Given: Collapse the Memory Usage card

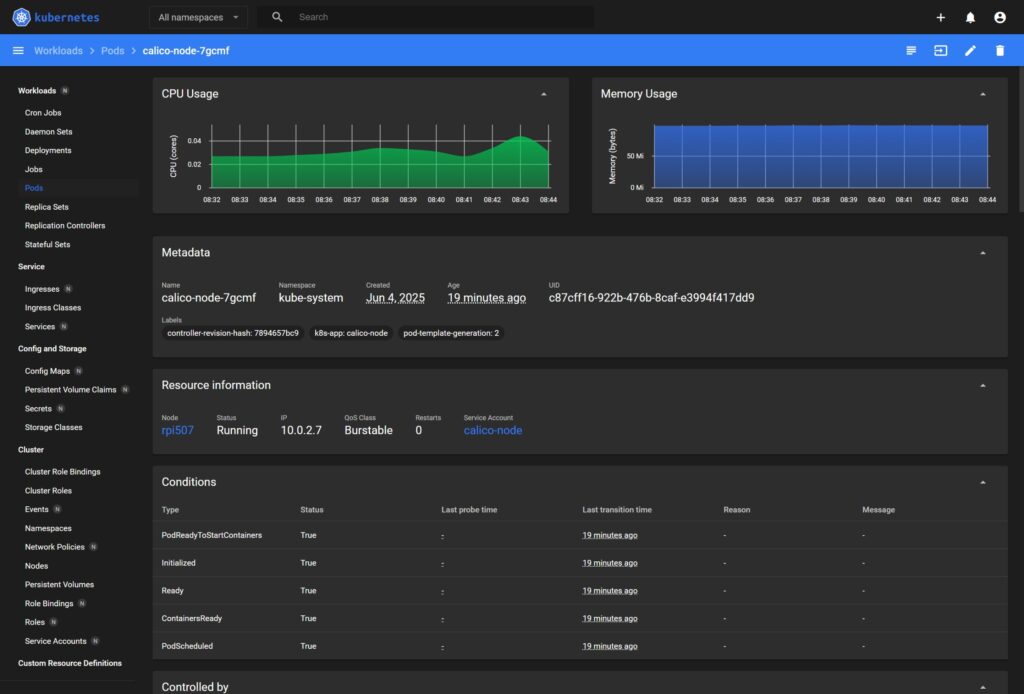Looking at the screenshot, I should (983, 94).
